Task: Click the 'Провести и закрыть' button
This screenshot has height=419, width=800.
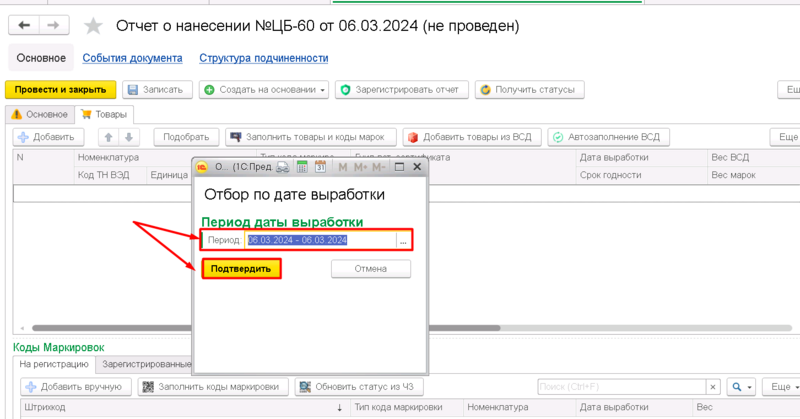Action: pos(61,90)
